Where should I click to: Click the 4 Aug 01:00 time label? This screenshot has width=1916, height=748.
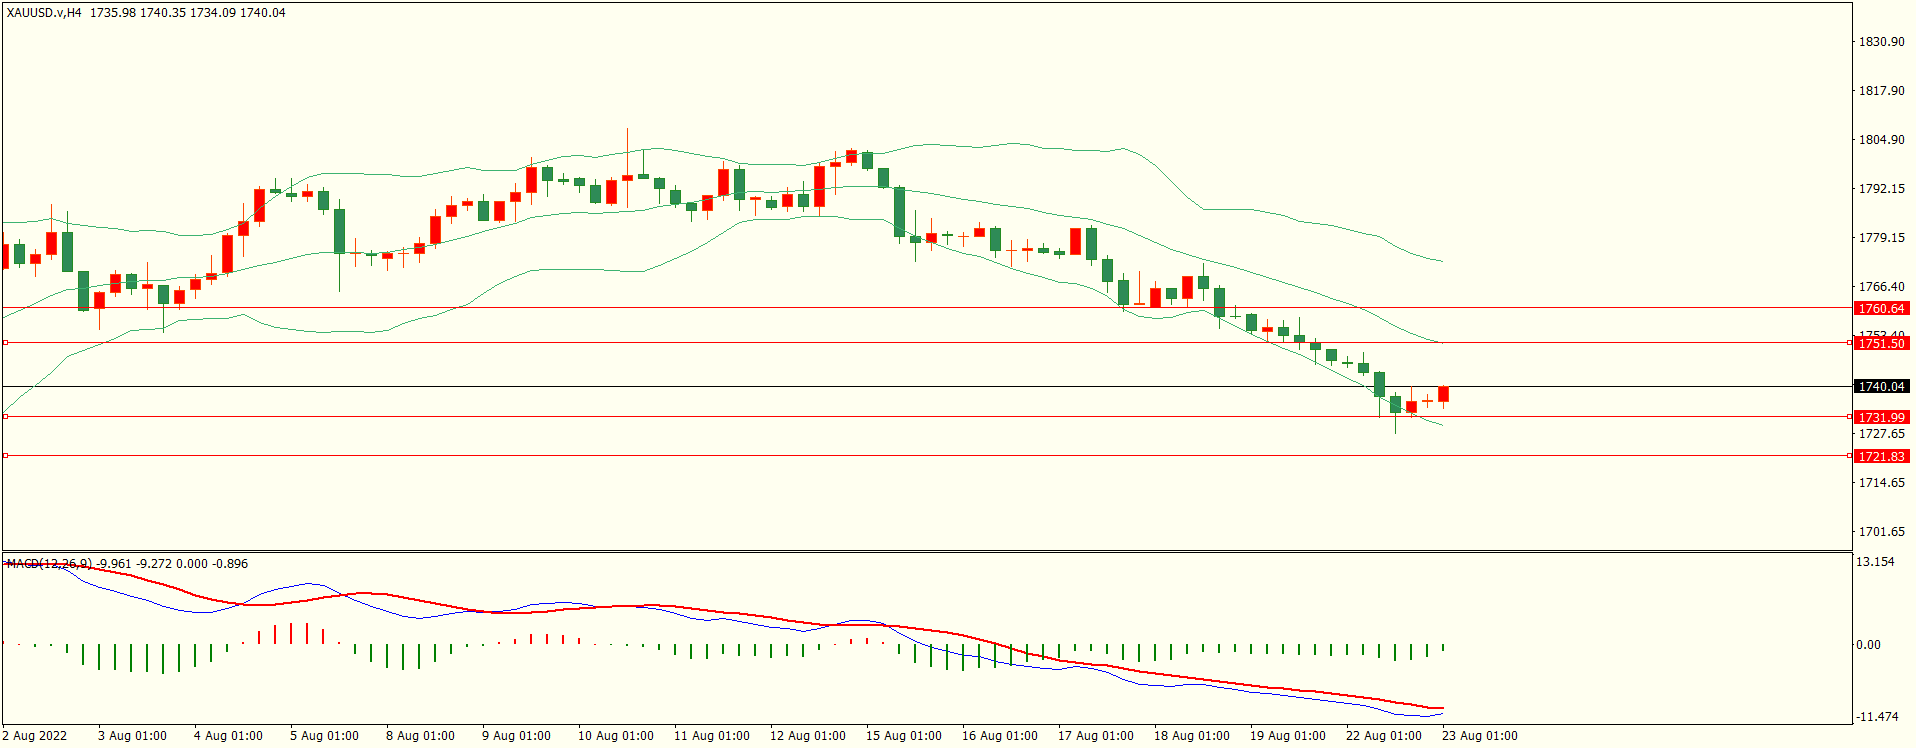(x=228, y=736)
